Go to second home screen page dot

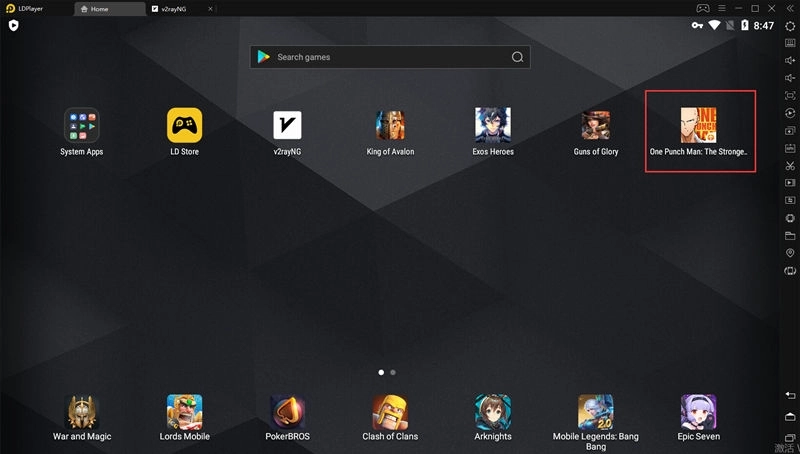point(393,372)
